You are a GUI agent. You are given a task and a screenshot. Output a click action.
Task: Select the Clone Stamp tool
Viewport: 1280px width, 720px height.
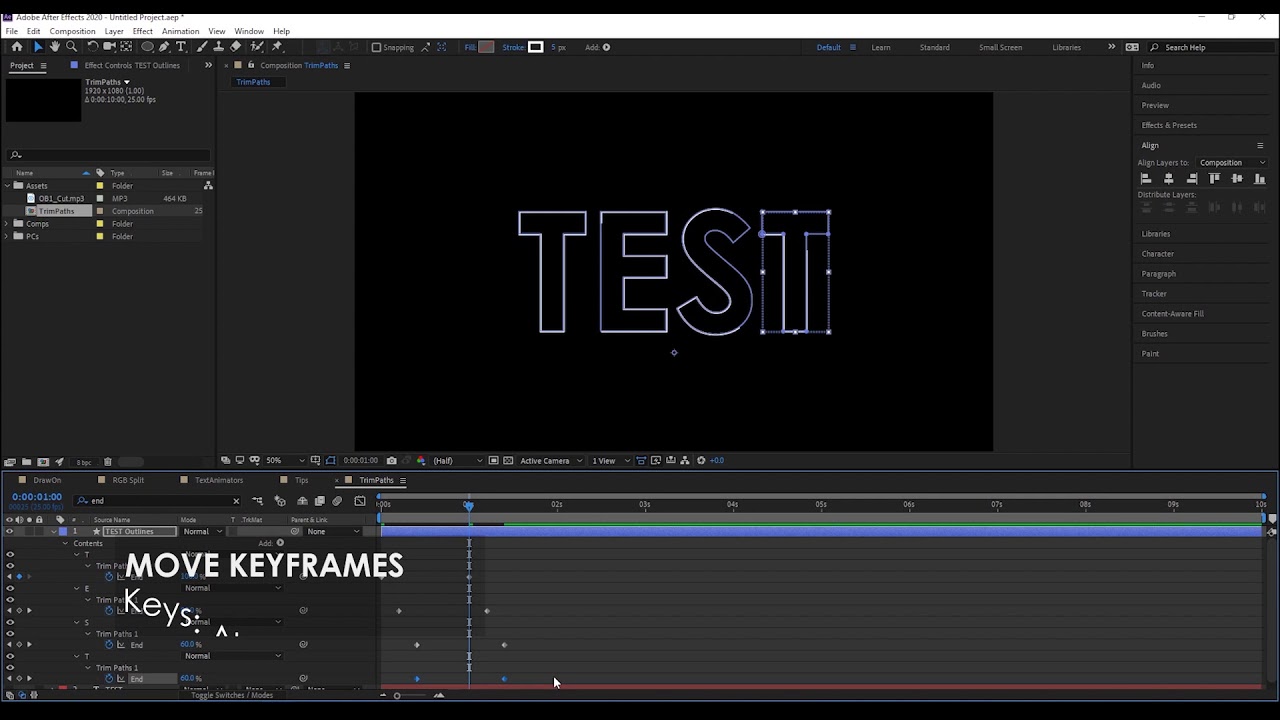[219, 47]
